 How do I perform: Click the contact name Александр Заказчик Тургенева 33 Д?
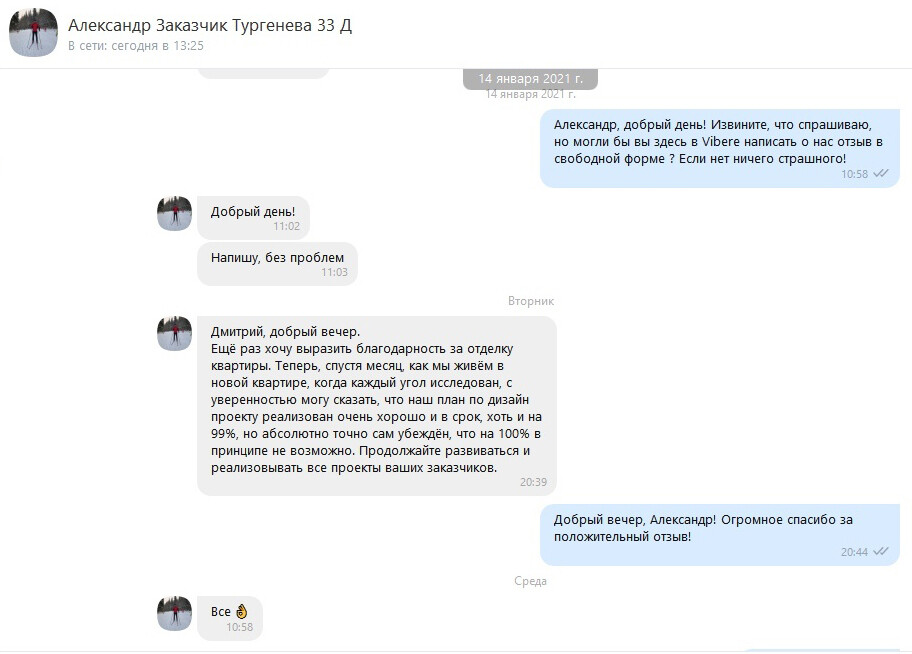click(210, 26)
